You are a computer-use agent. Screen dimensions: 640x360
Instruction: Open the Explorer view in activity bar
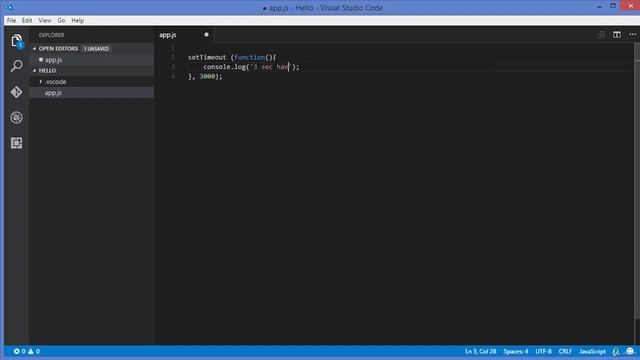point(16,41)
